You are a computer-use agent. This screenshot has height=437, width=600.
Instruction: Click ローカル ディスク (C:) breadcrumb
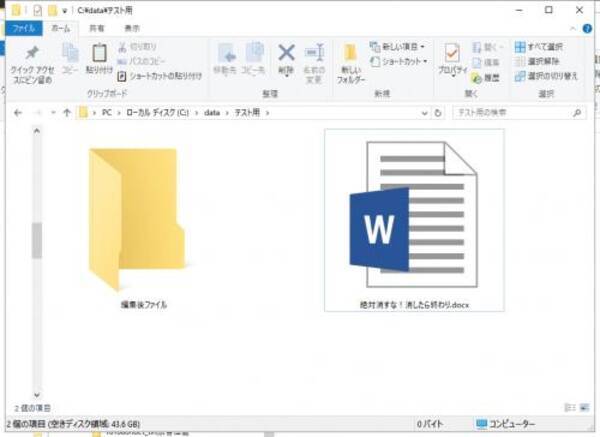[157, 113]
